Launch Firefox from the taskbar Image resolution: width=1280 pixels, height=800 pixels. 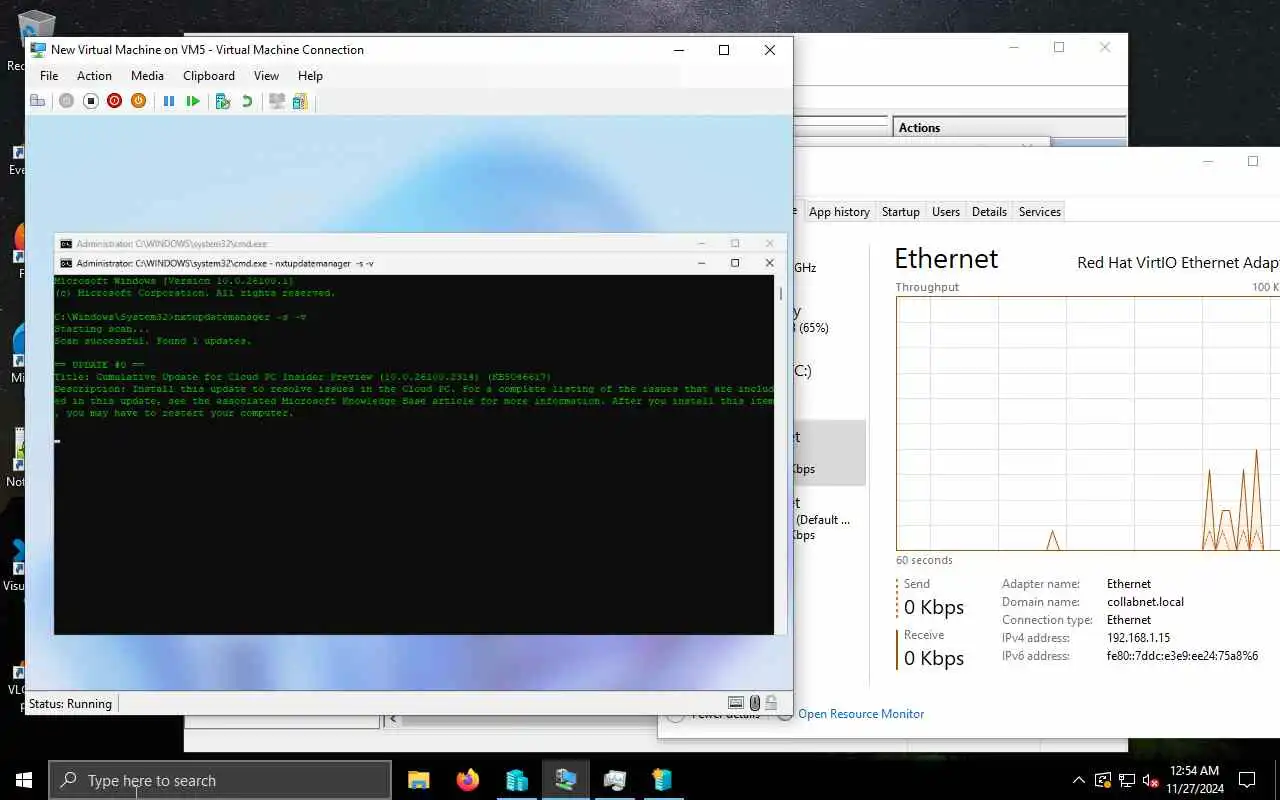467,780
